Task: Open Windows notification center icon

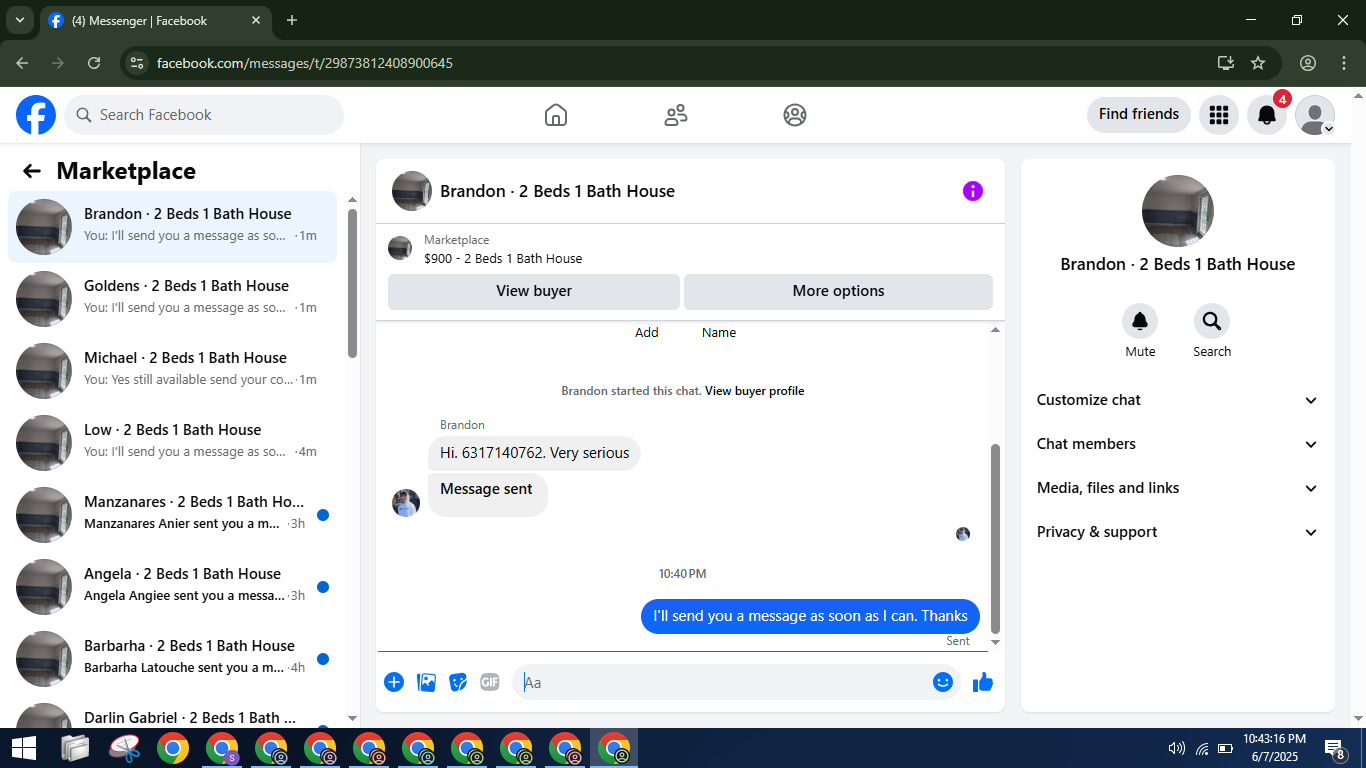Action: [1334, 748]
